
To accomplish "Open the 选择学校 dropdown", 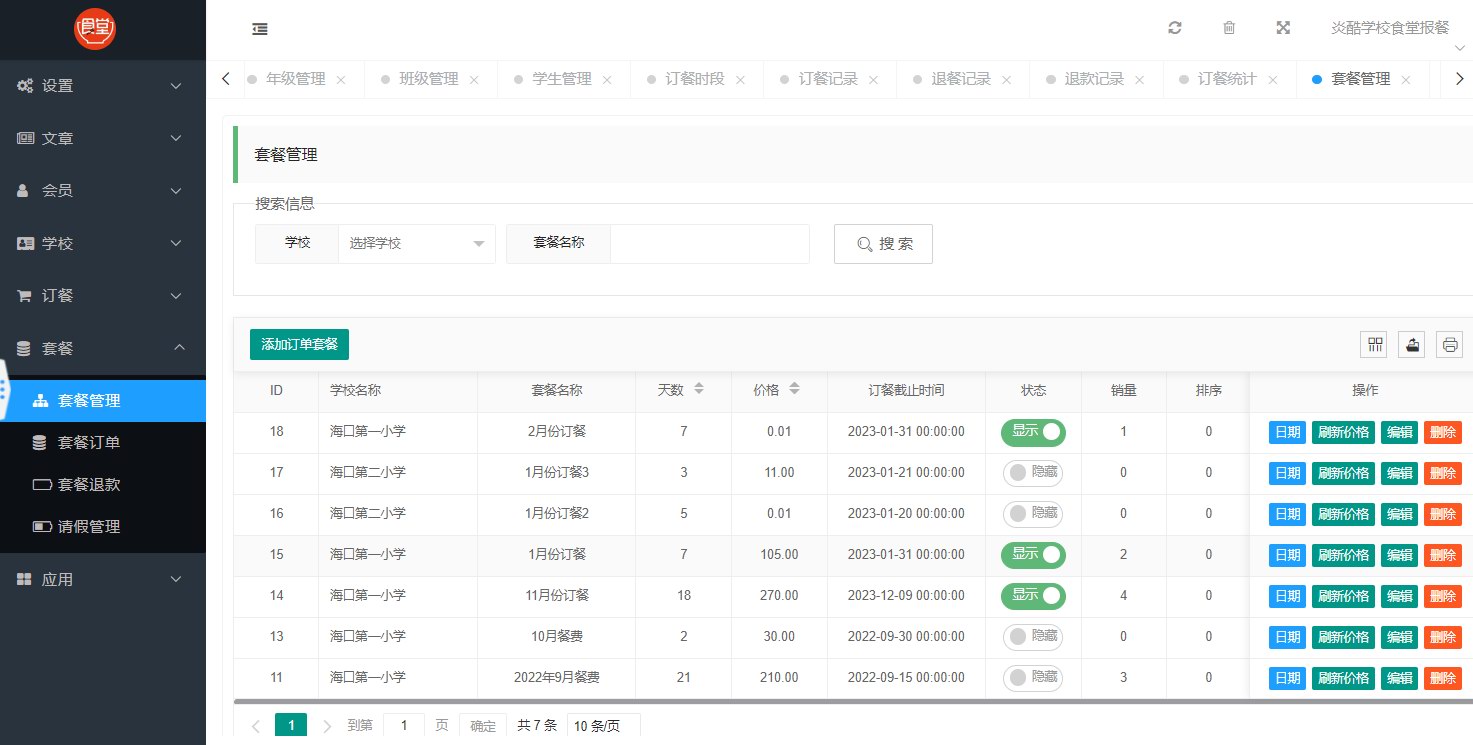I will 416,243.
